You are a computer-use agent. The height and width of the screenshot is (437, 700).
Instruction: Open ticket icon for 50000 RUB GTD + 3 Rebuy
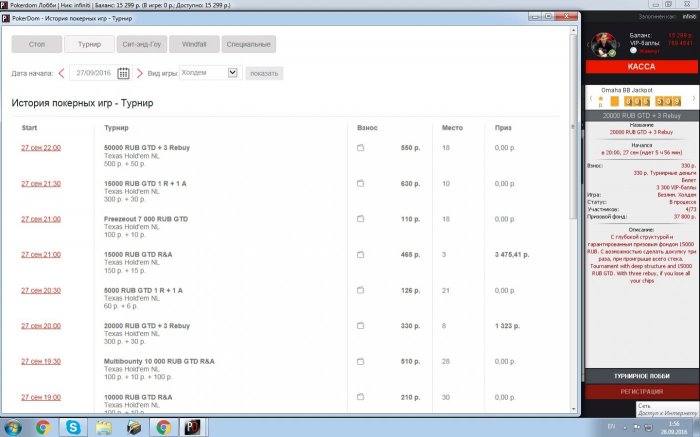(x=360, y=148)
